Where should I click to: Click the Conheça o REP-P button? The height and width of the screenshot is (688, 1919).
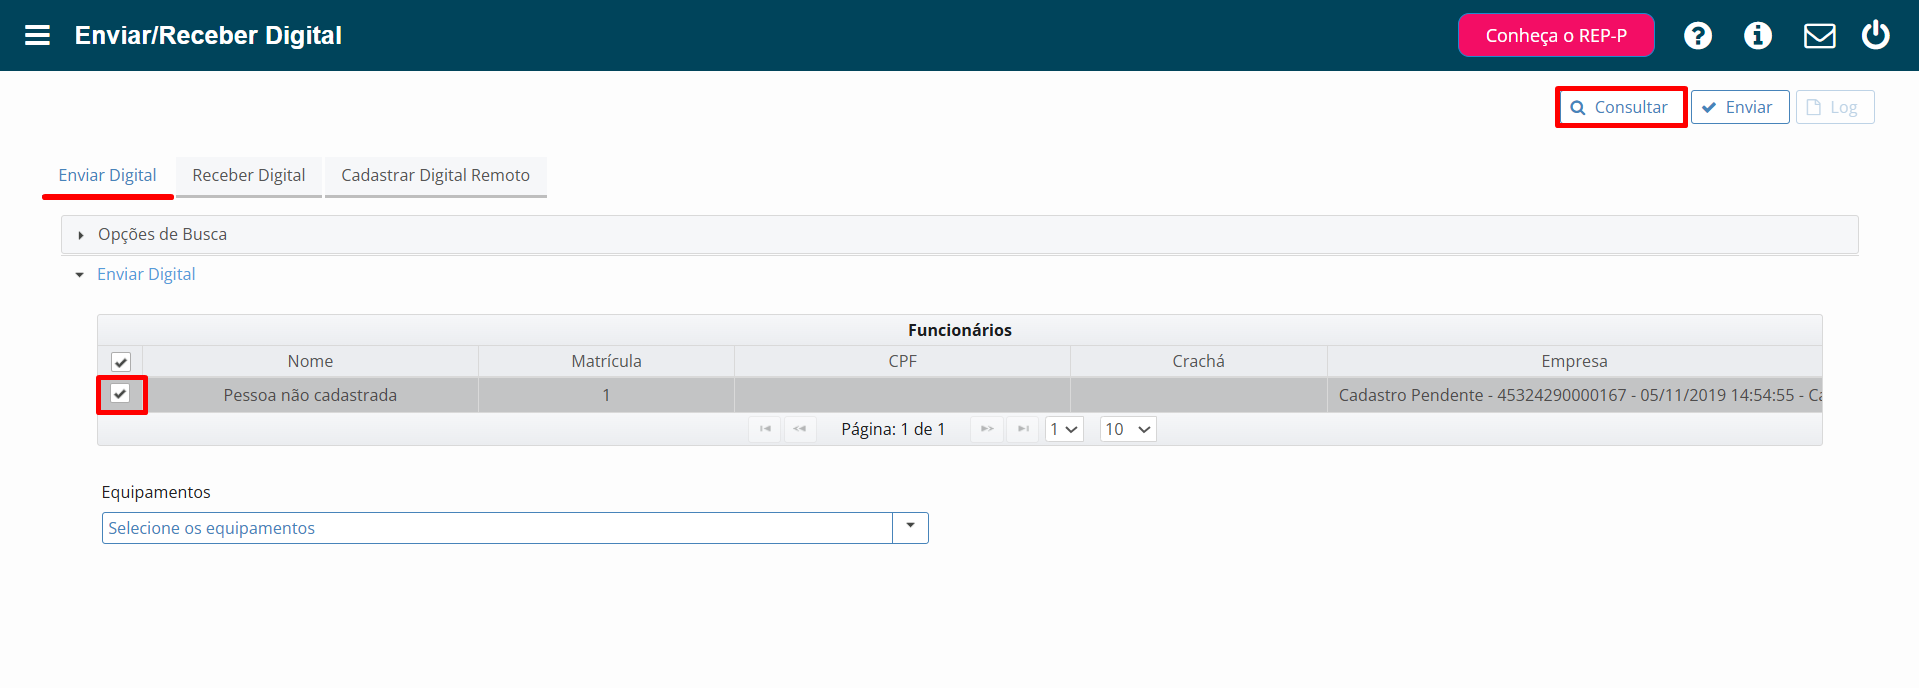[x=1556, y=35]
